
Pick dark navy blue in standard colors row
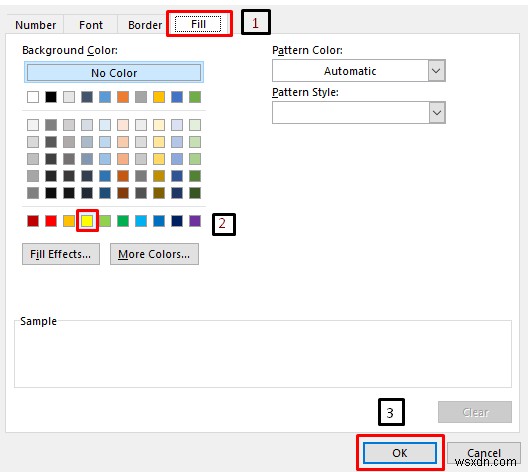(177, 221)
